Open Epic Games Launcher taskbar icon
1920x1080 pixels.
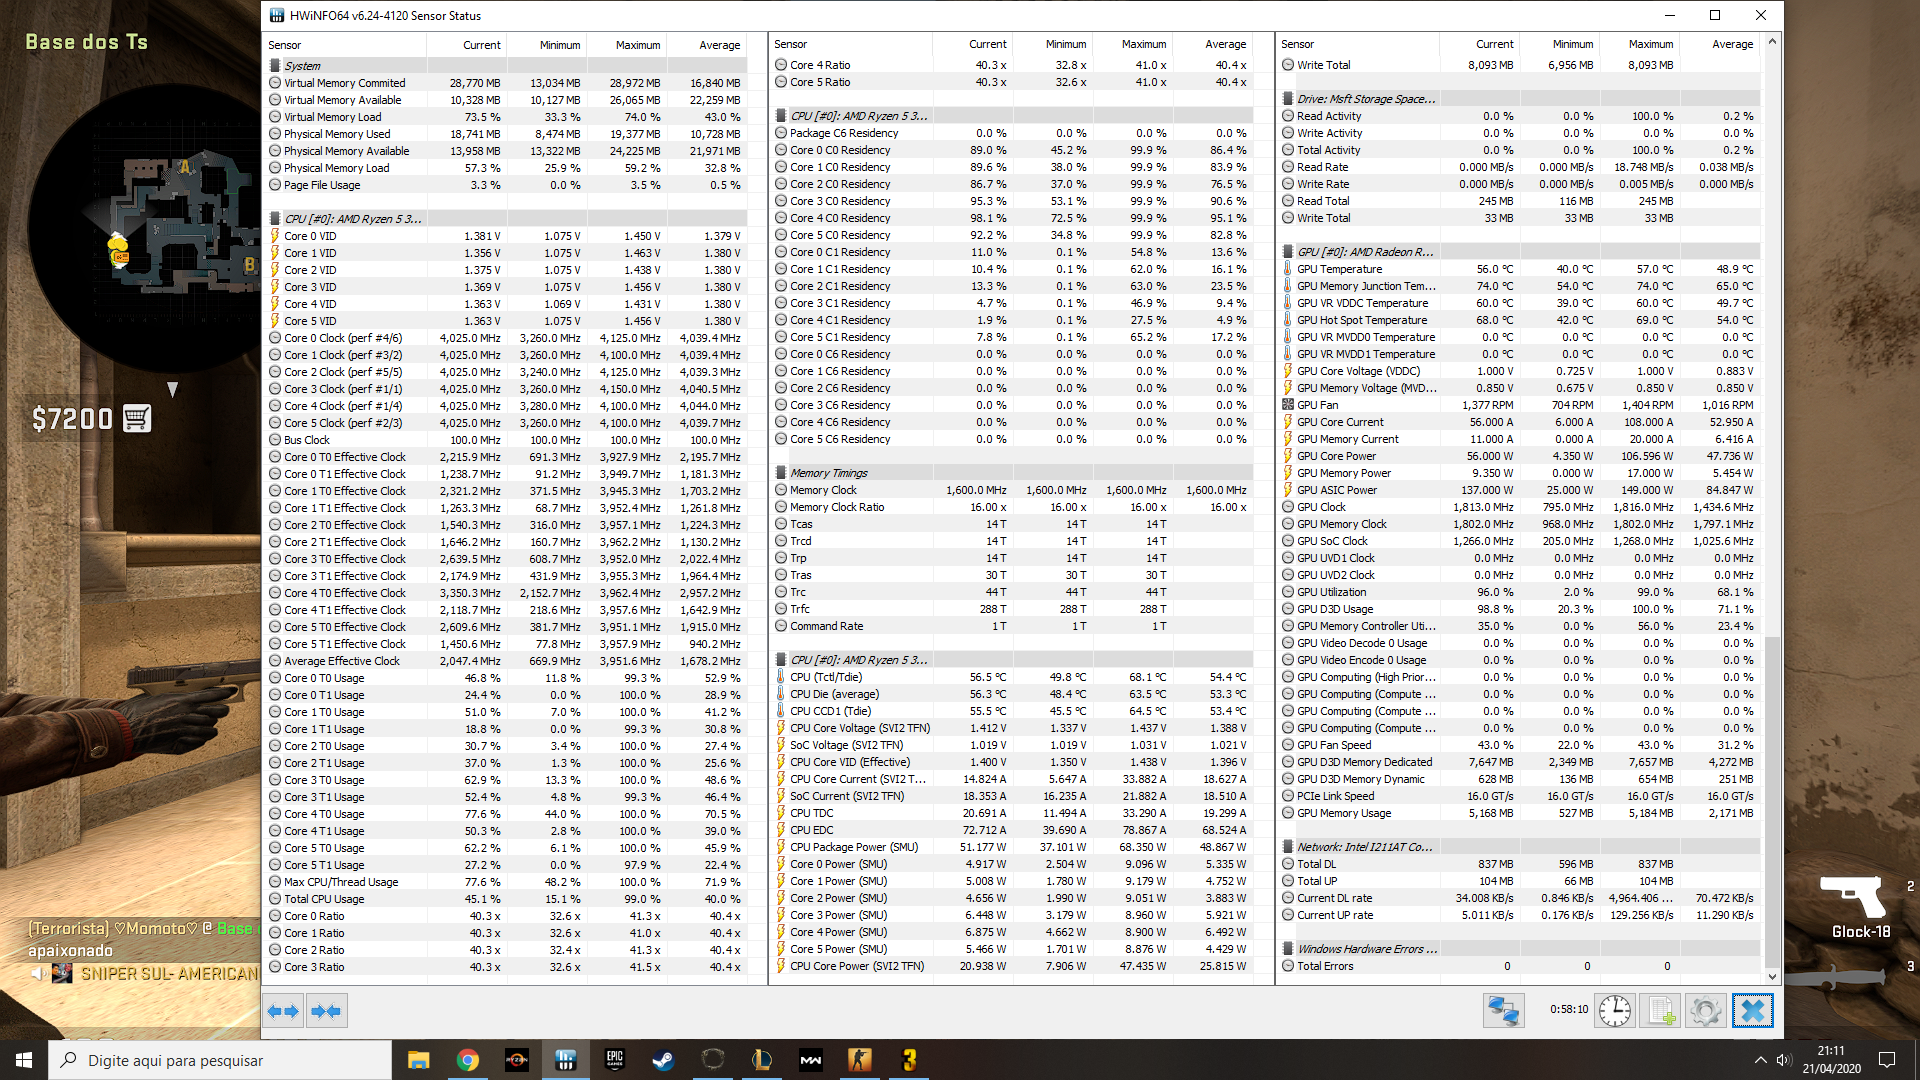click(x=614, y=1060)
